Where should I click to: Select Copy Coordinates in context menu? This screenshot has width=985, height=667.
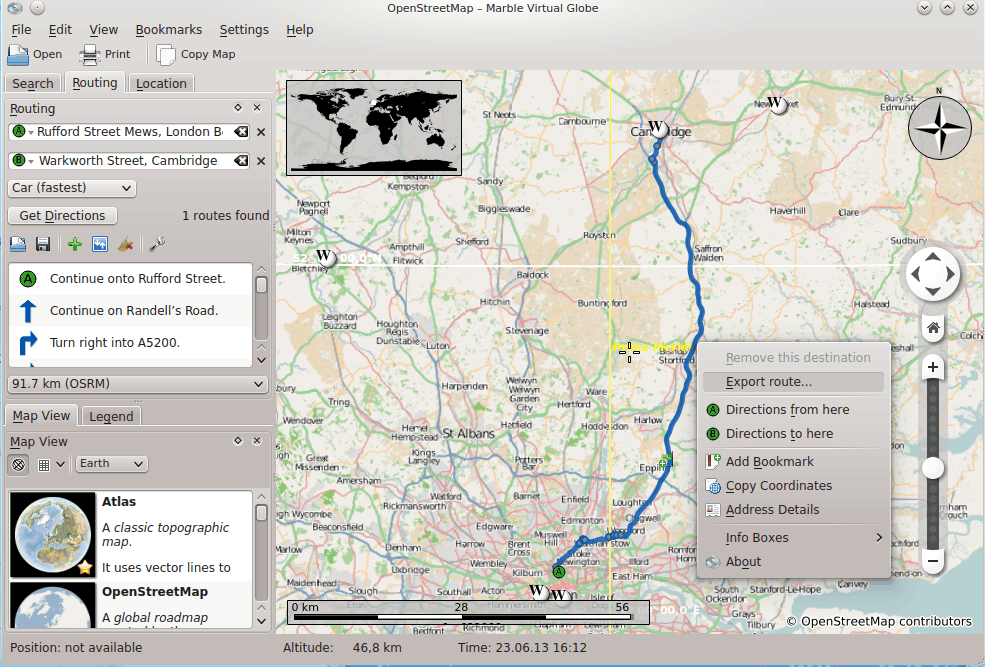[x=794, y=485]
